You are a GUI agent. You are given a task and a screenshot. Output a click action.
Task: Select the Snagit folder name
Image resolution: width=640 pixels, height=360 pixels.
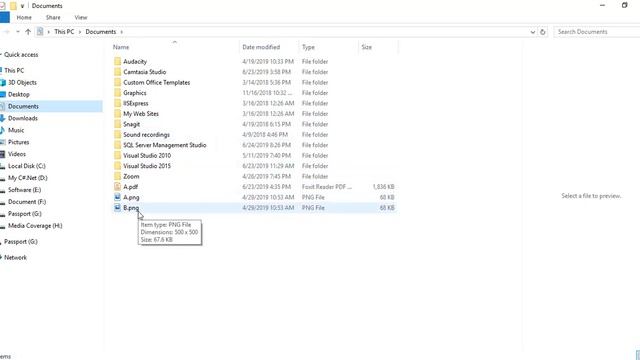(x=131, y=124)
